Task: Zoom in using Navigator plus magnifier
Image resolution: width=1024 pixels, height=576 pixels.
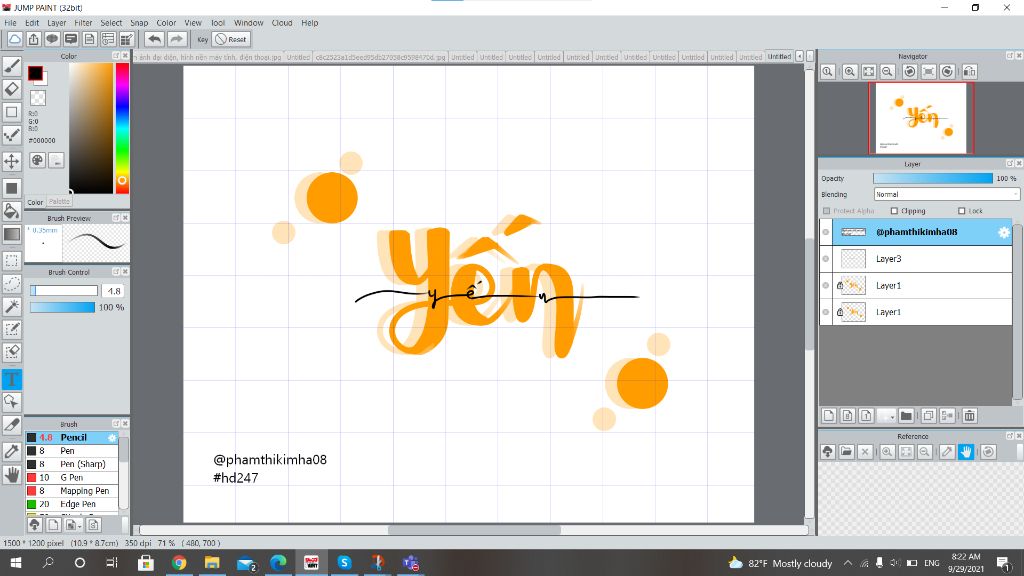Action: (850, 72)
